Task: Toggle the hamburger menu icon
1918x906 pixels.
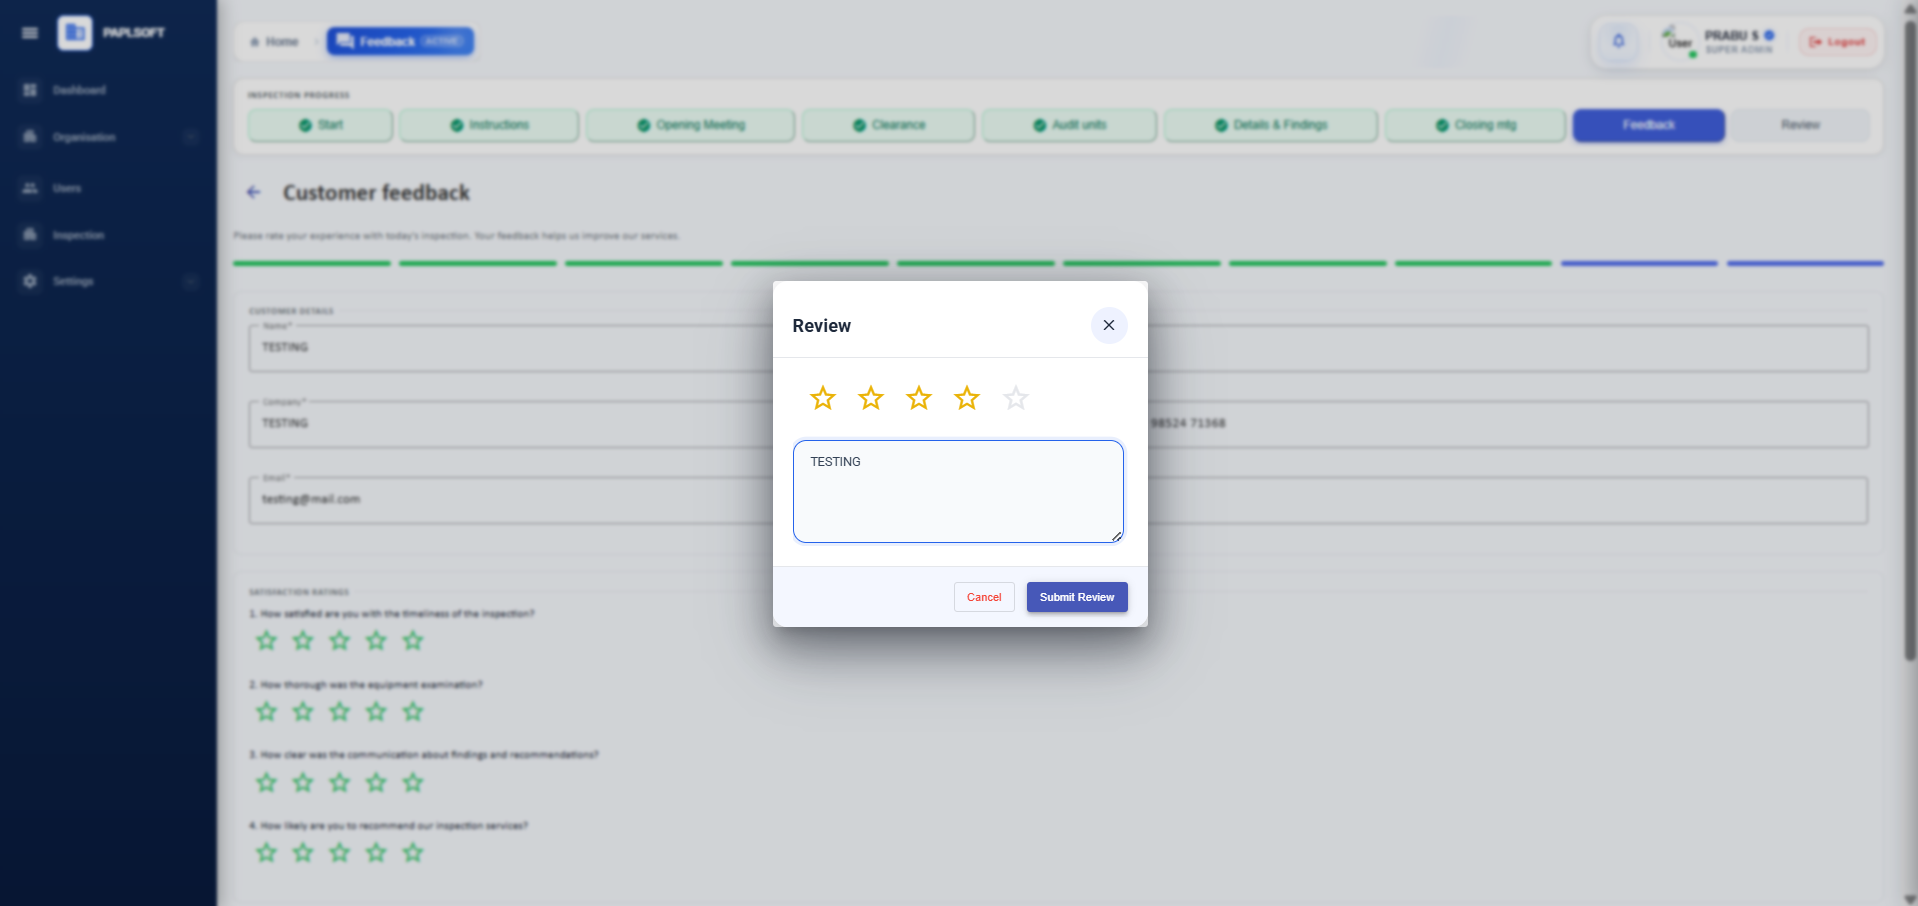Action: (x=30, y=33)
